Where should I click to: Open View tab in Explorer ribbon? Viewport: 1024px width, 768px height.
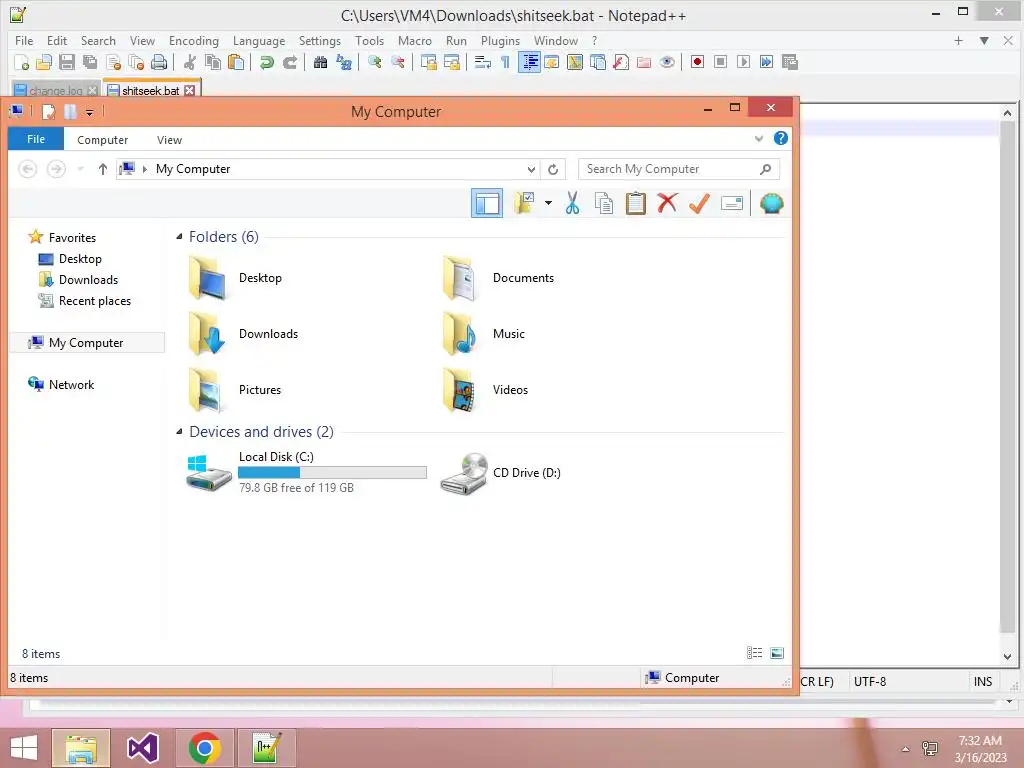click(169, 140)
